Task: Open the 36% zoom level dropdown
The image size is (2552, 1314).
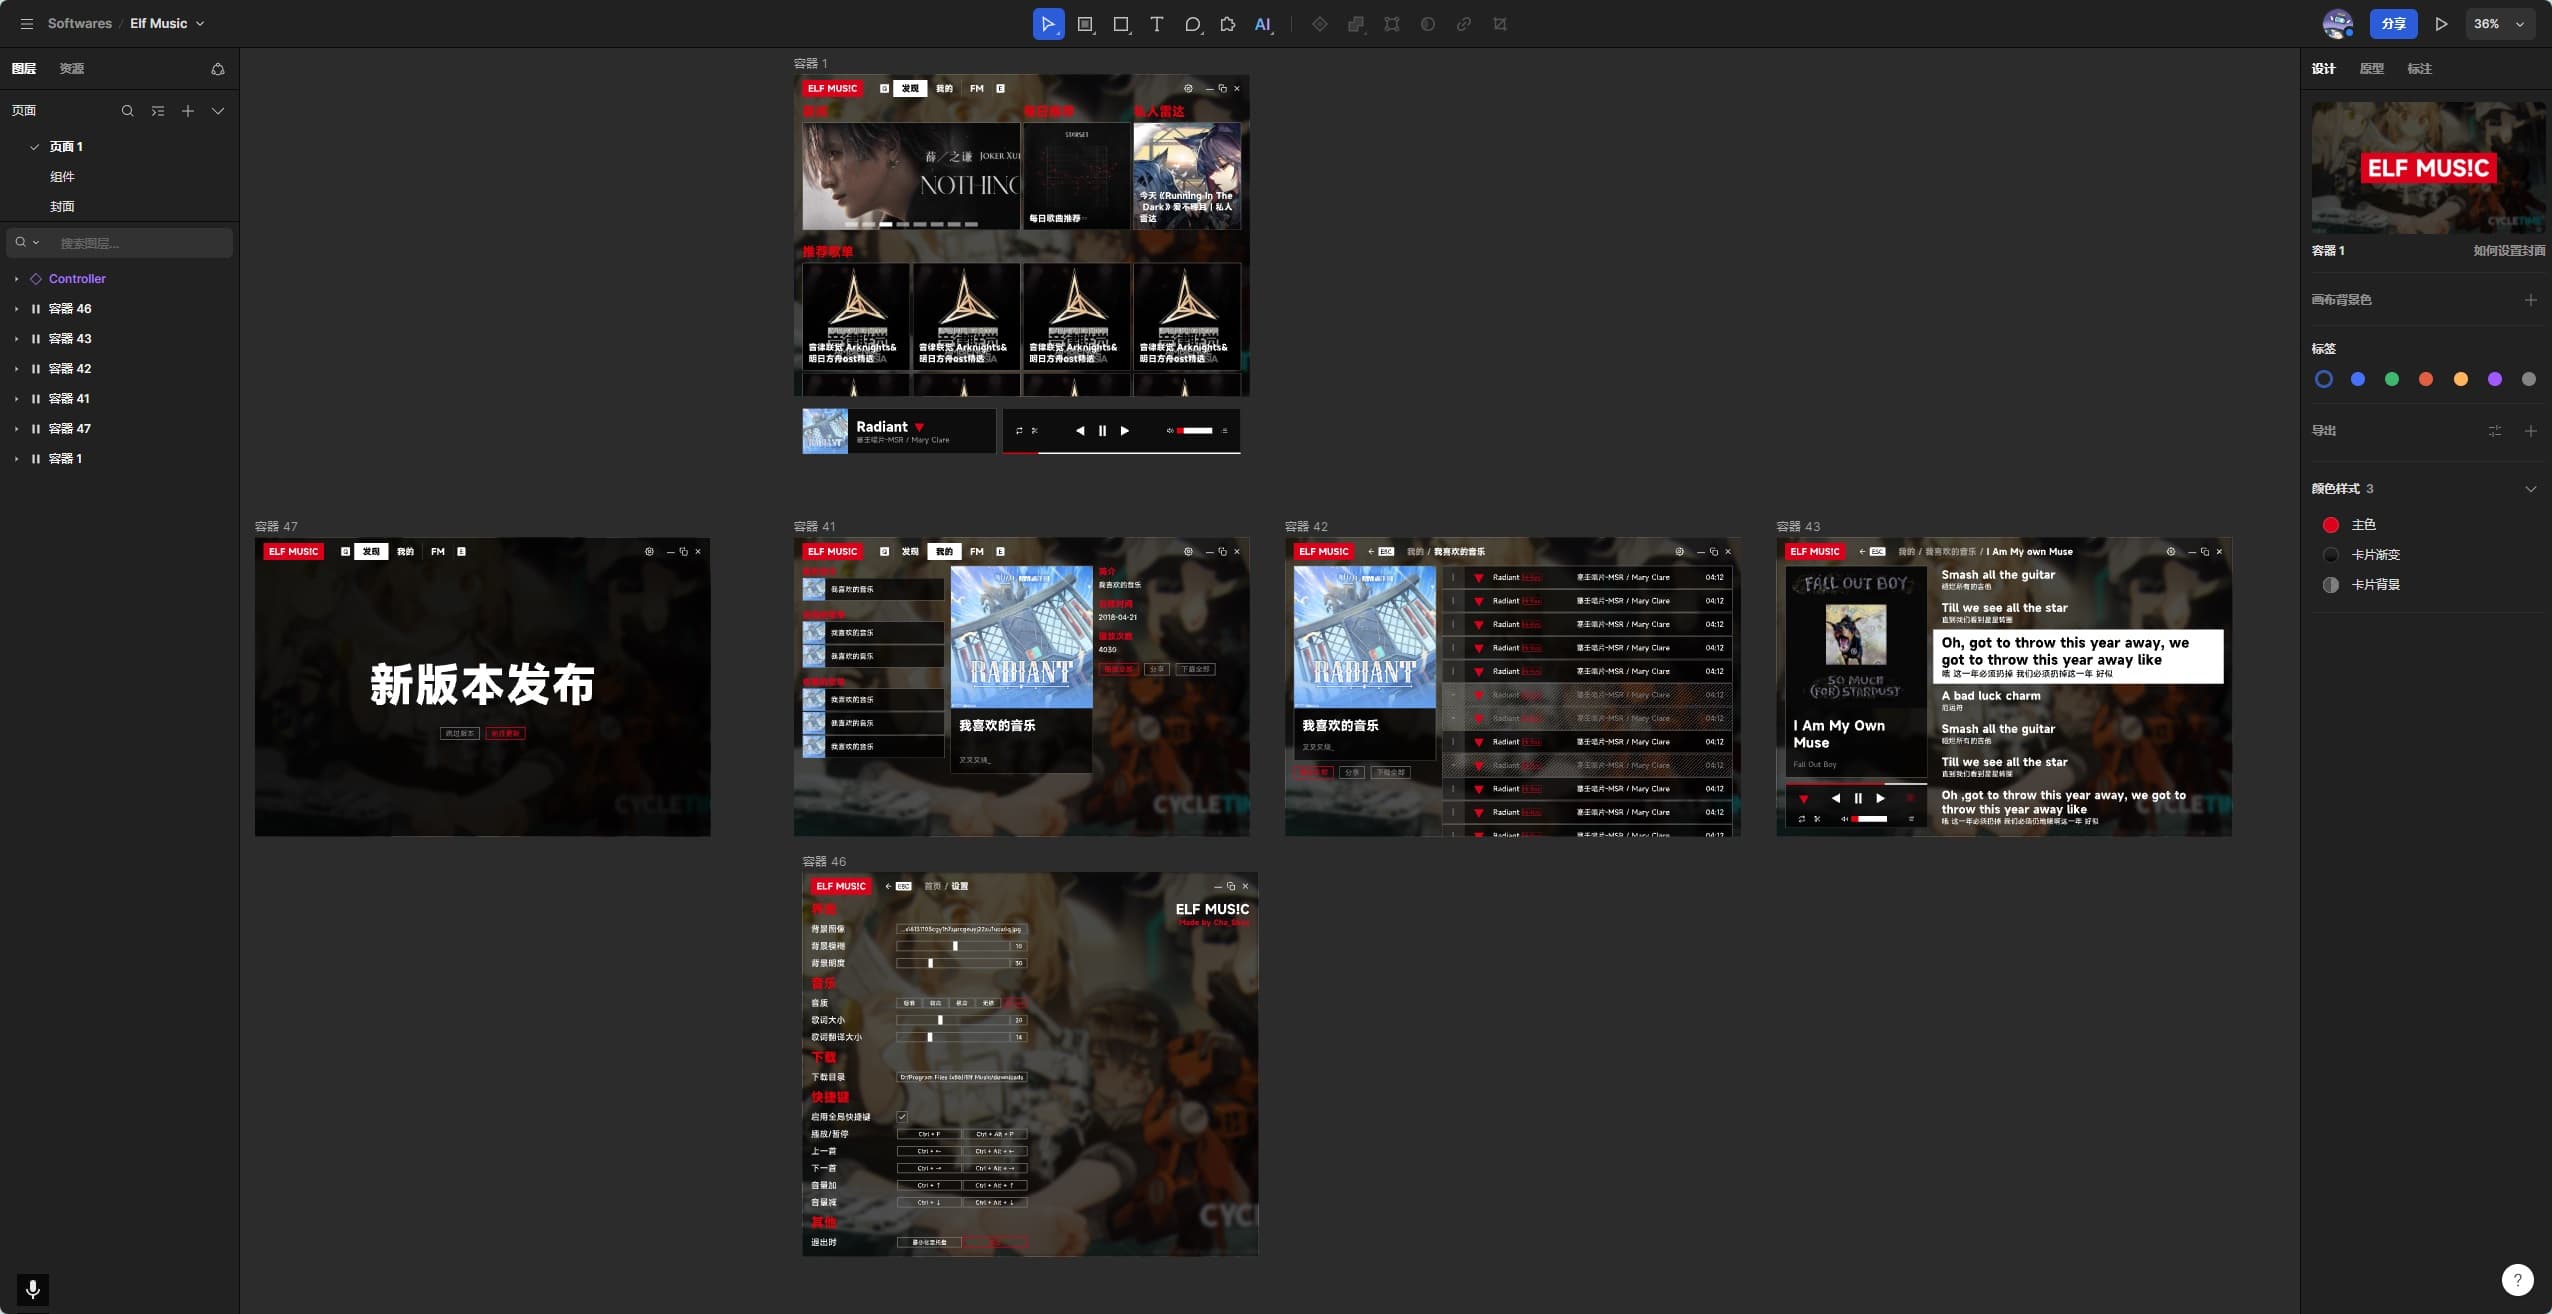Action: [2499, 24]
